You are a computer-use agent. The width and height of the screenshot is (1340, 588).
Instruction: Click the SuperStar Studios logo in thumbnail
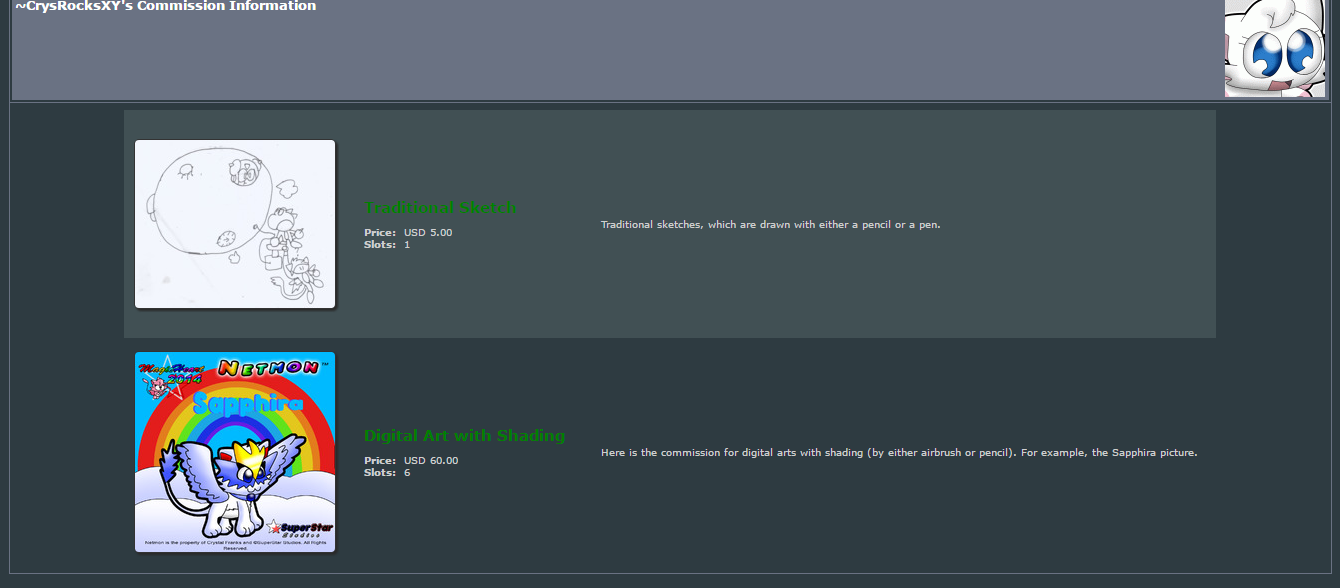[x=300, y=528]
